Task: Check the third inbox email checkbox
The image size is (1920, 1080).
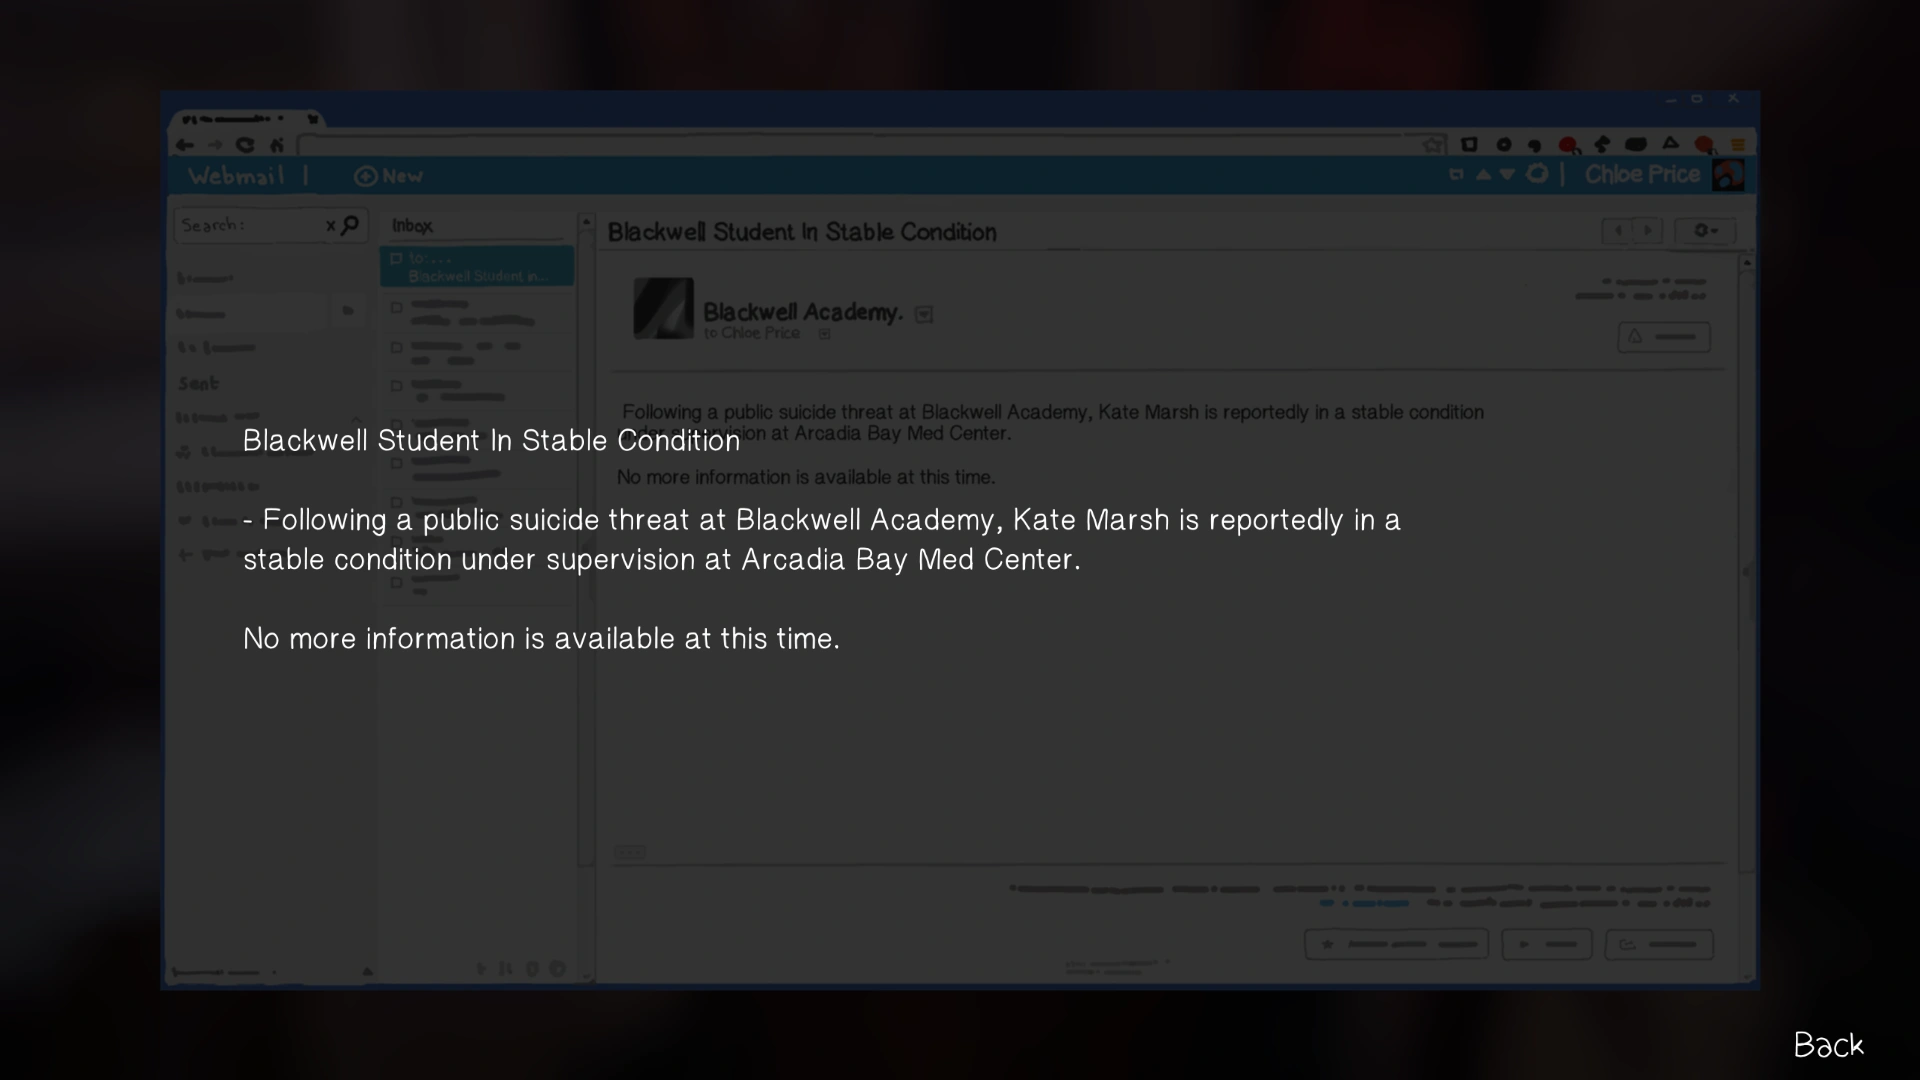Action: pyautogui.click(x=396, y=347)
